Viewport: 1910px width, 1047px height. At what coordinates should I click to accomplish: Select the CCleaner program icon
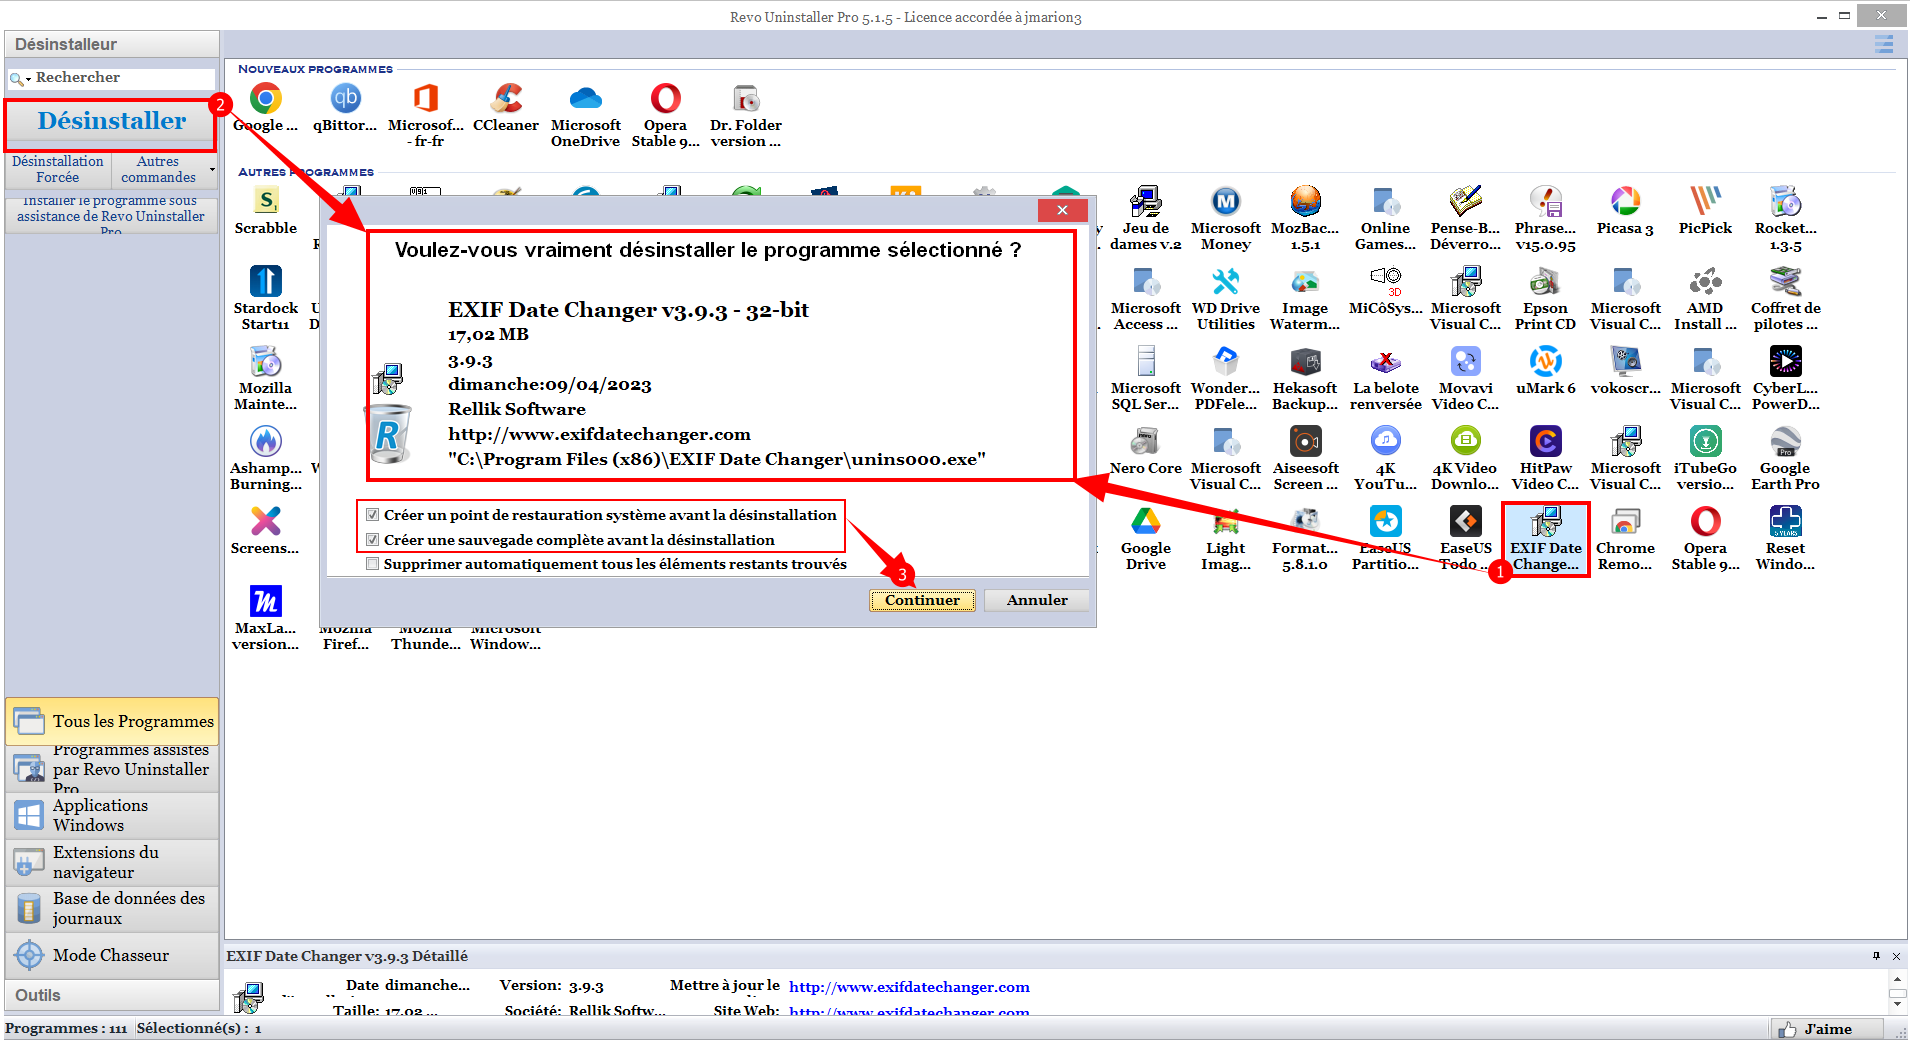506,99
